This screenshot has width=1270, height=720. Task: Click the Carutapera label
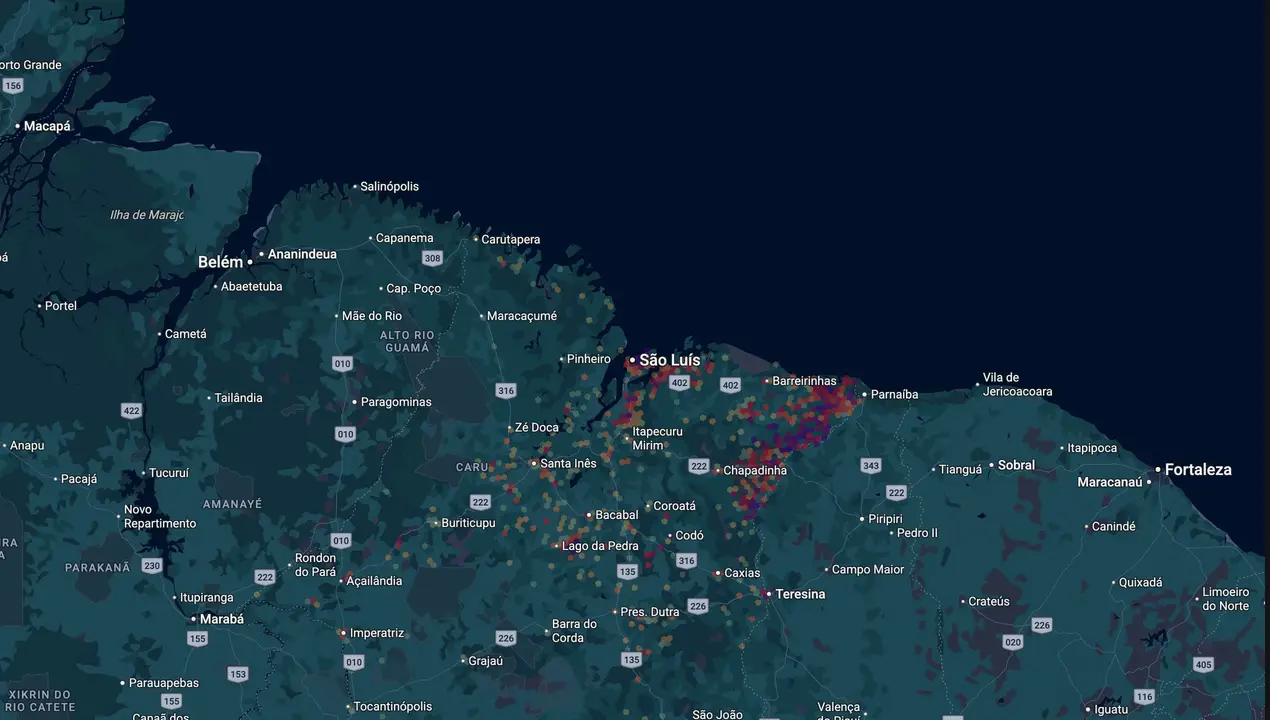click(x=511, y=239)
